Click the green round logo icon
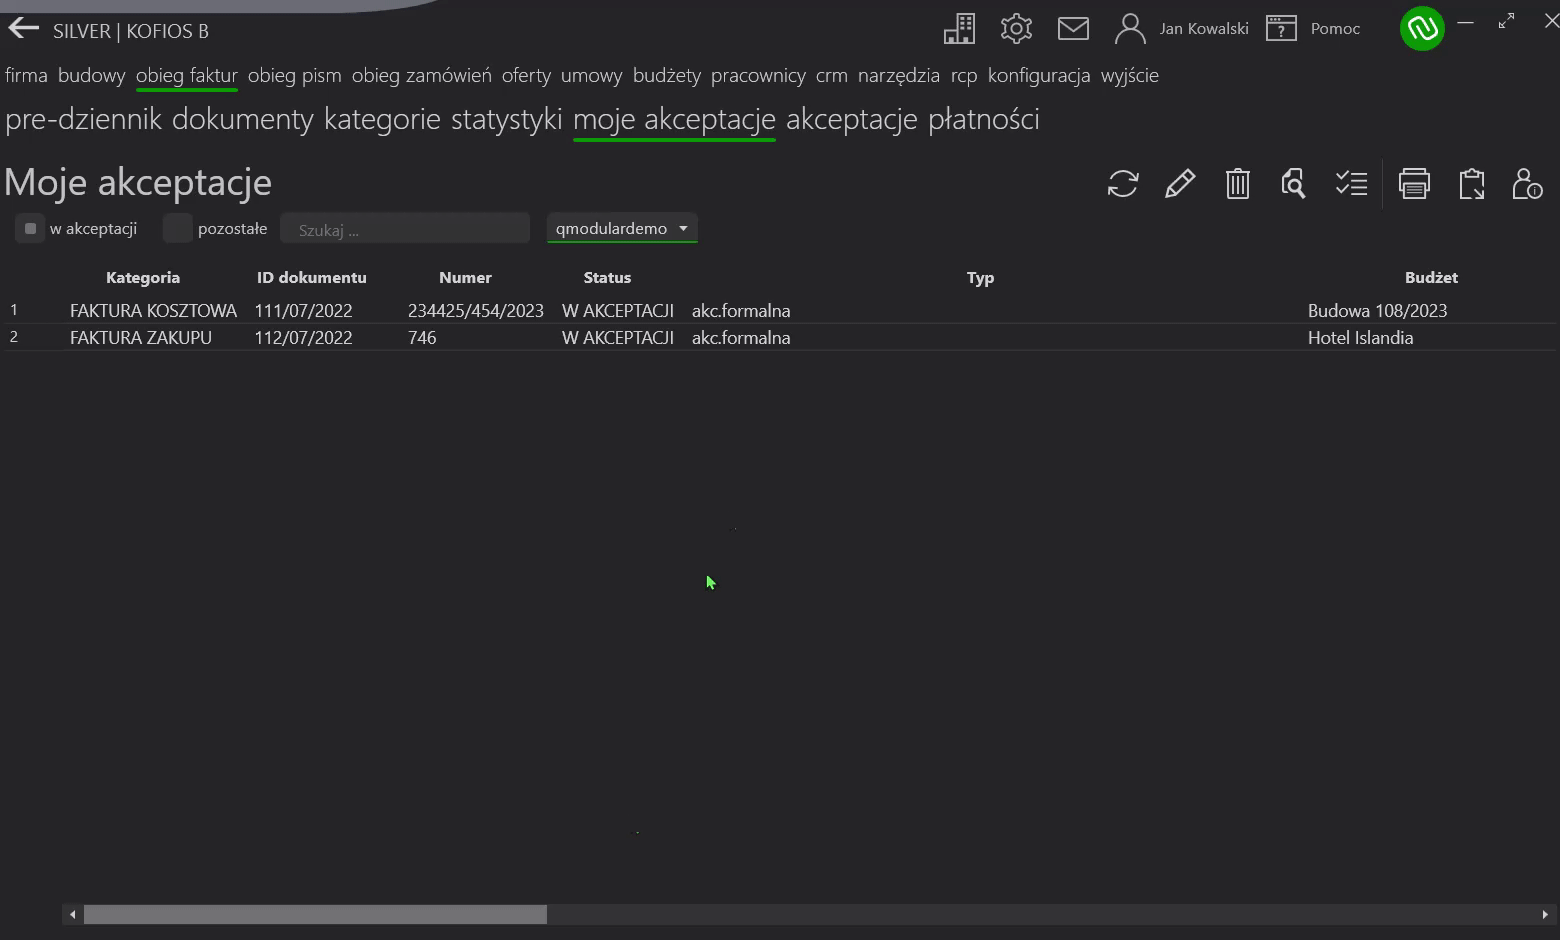This screenshot has height=940, width=1560. 1422,29
